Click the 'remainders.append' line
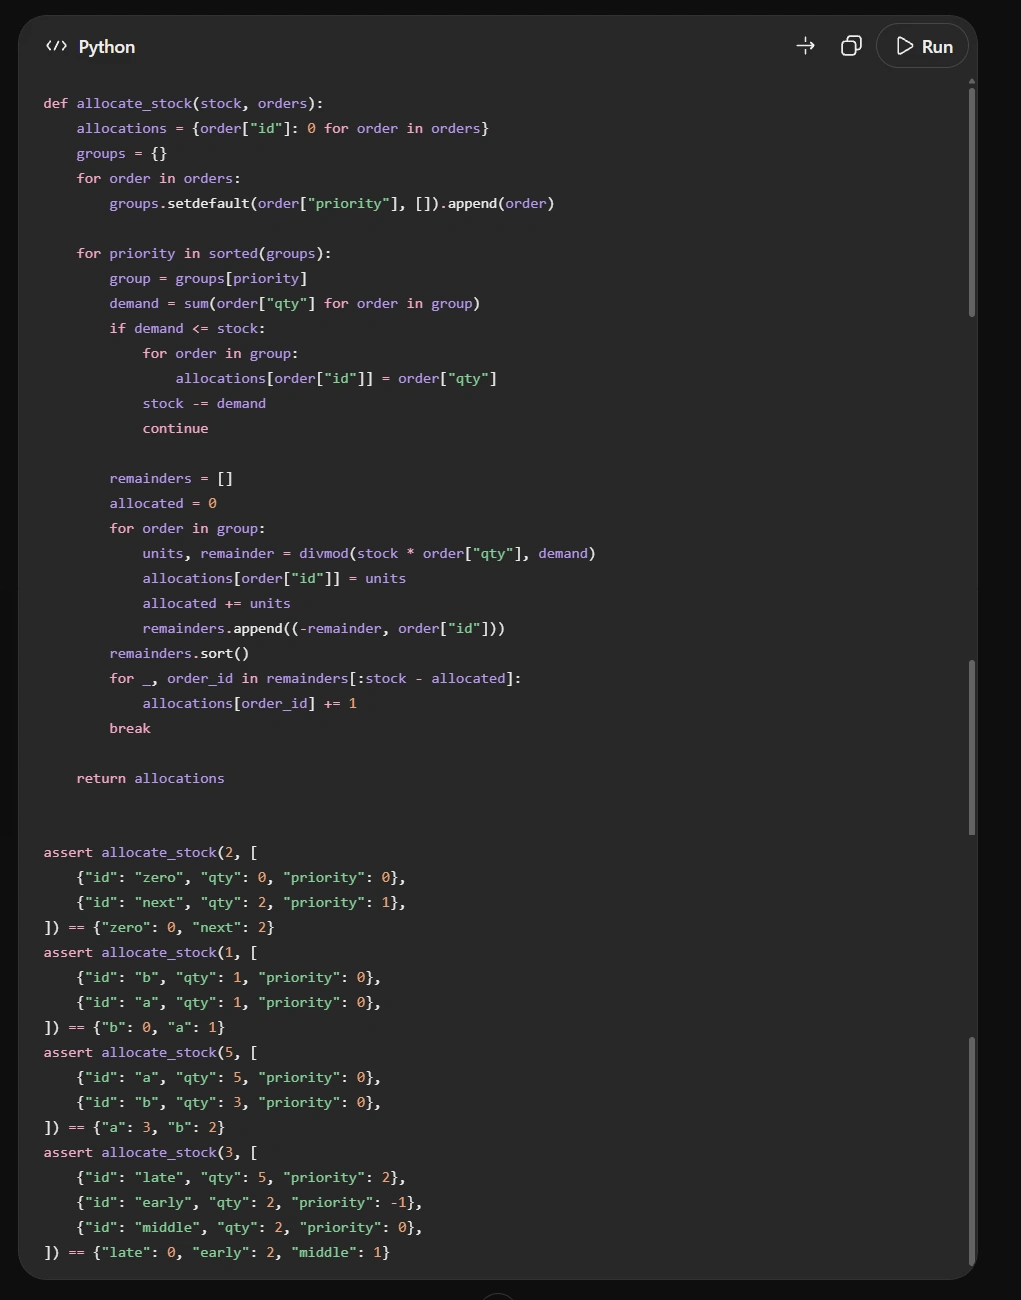This screenshot has width=1021, height=1300. coord(324,628)
